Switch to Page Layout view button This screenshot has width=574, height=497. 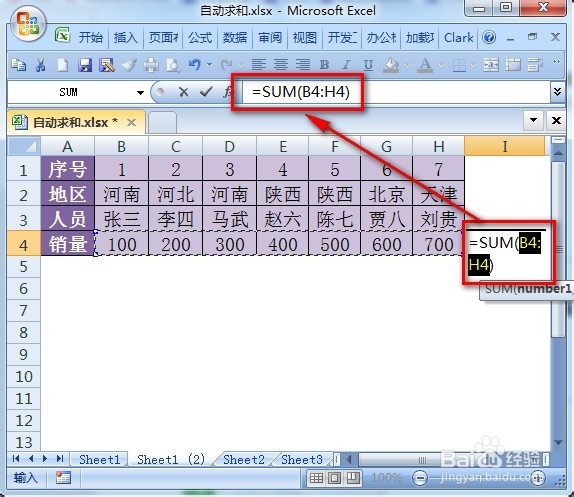334,478
